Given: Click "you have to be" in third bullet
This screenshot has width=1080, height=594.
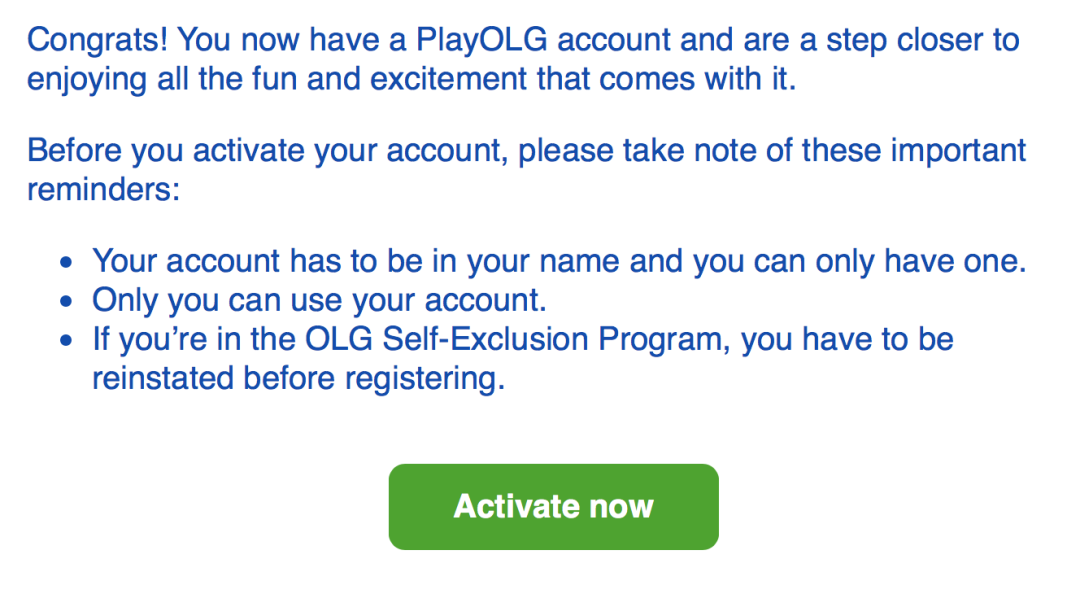Looking at the screenshot, I should [x=848, y=338].
